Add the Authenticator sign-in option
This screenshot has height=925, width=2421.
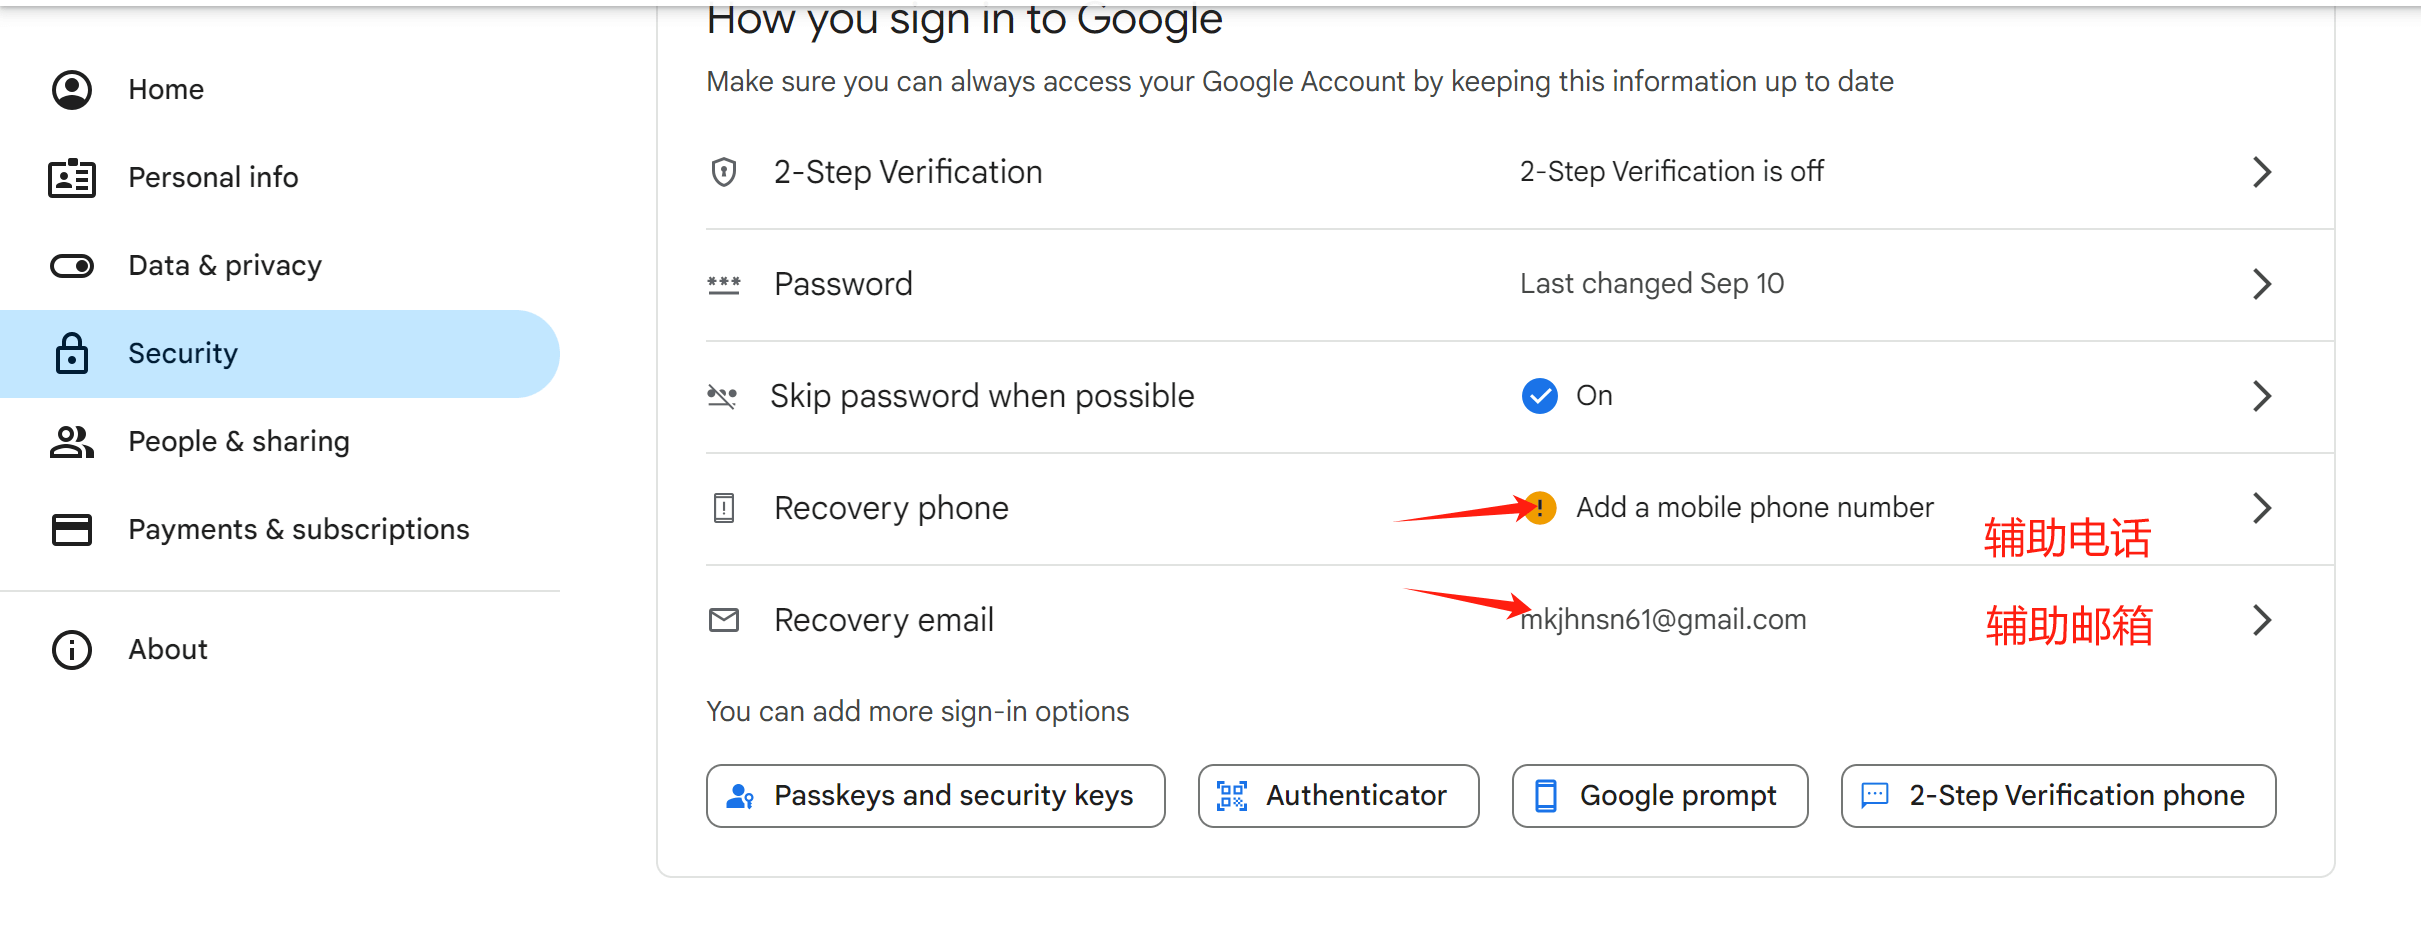click(x=1339, y=796)
